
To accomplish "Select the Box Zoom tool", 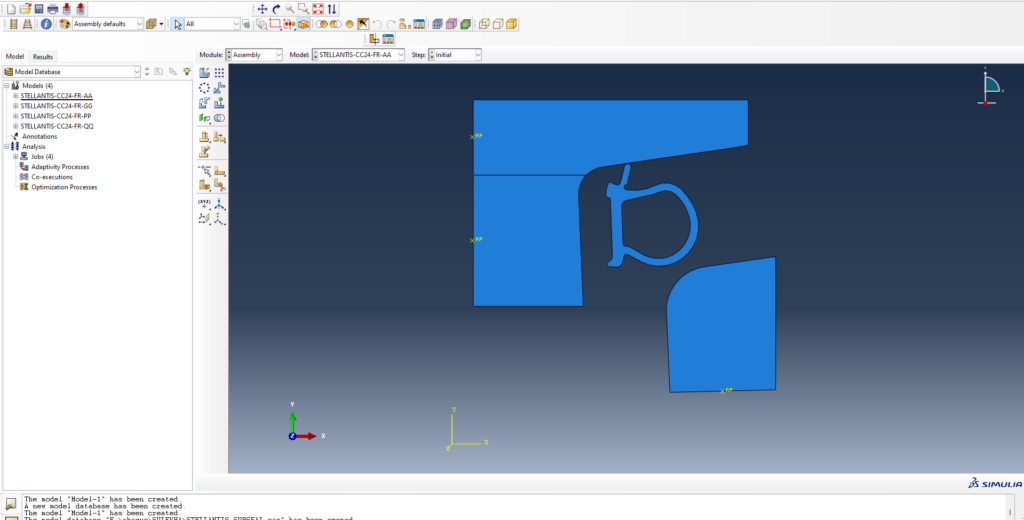I will [304, 8].
